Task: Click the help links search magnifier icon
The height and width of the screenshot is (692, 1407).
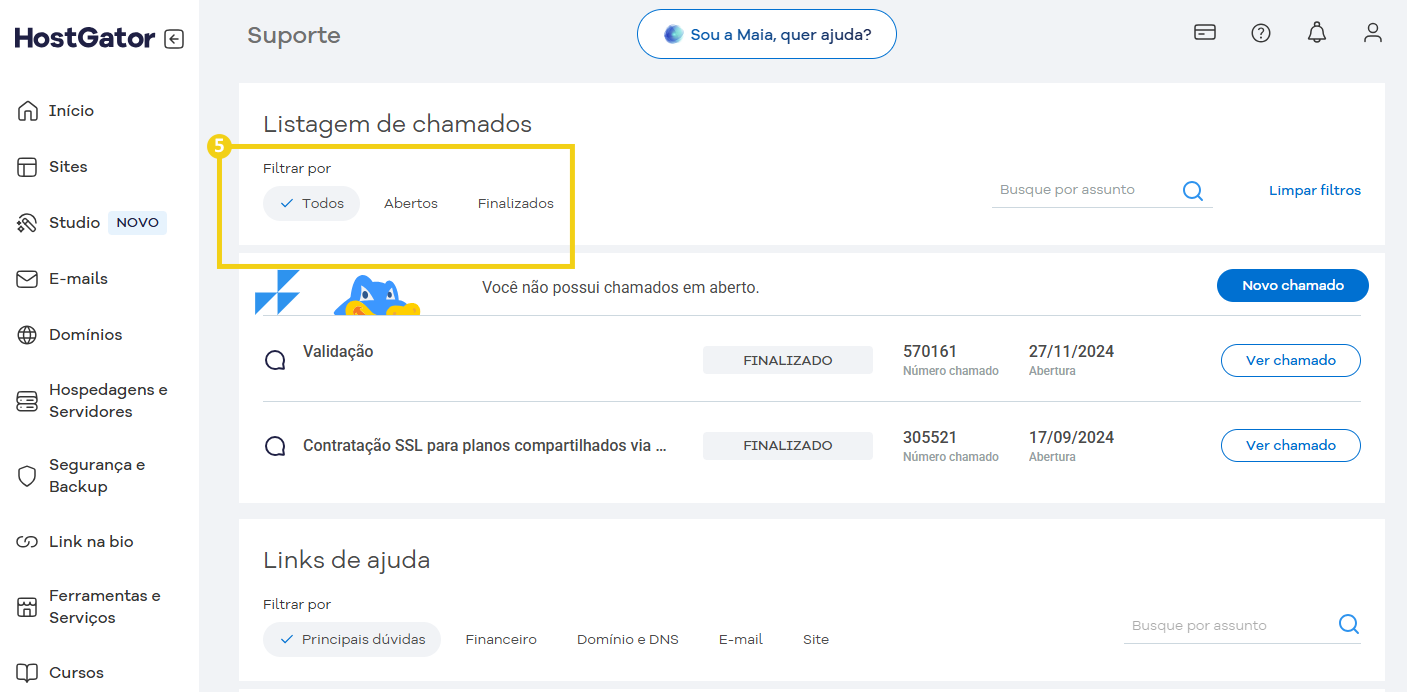Action: [1349, 625]
